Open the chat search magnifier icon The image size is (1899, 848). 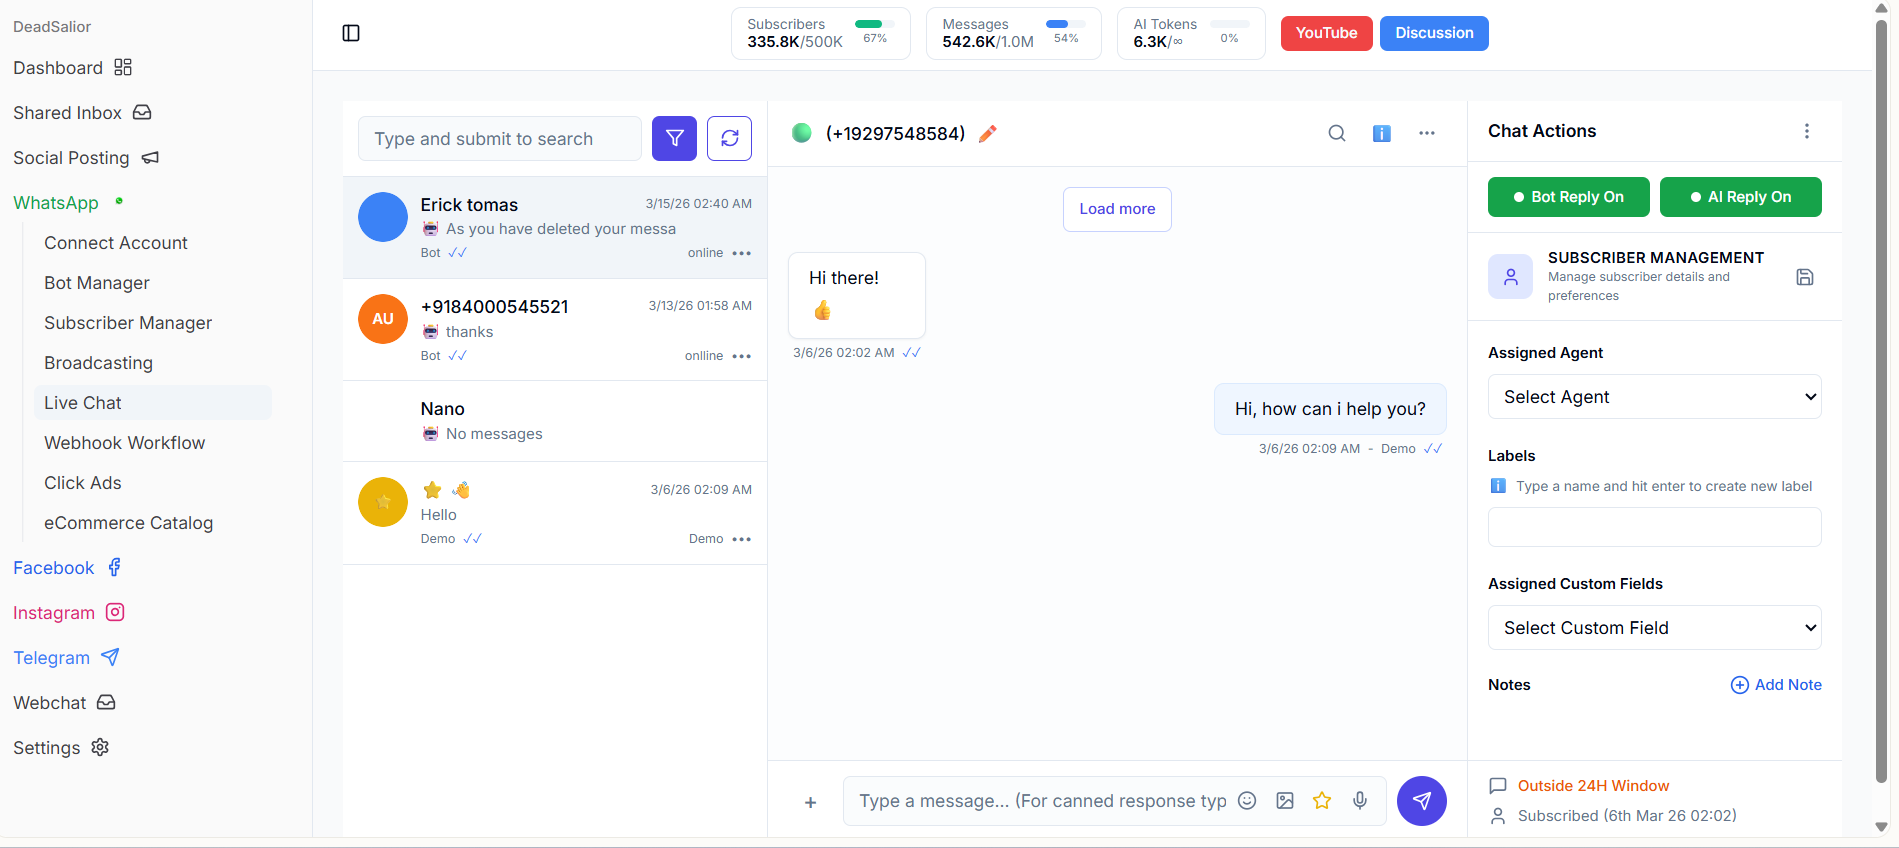click(x=1336, y=133)
